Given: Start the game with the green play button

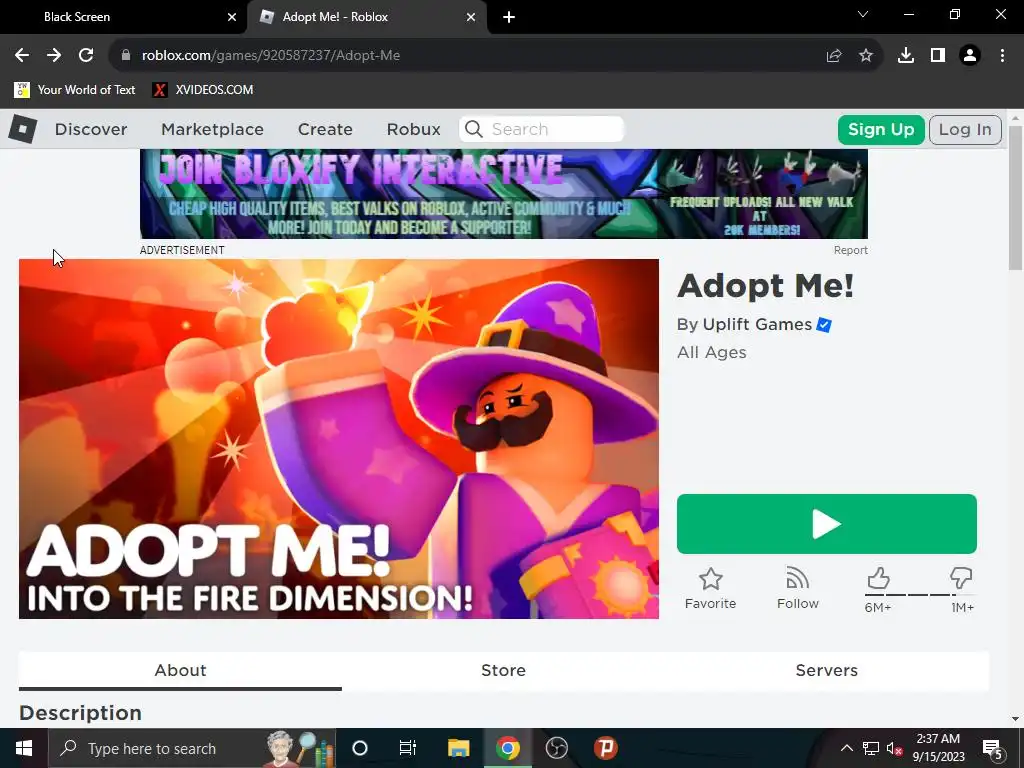Looking at the screenshot, I should (827, 524).
